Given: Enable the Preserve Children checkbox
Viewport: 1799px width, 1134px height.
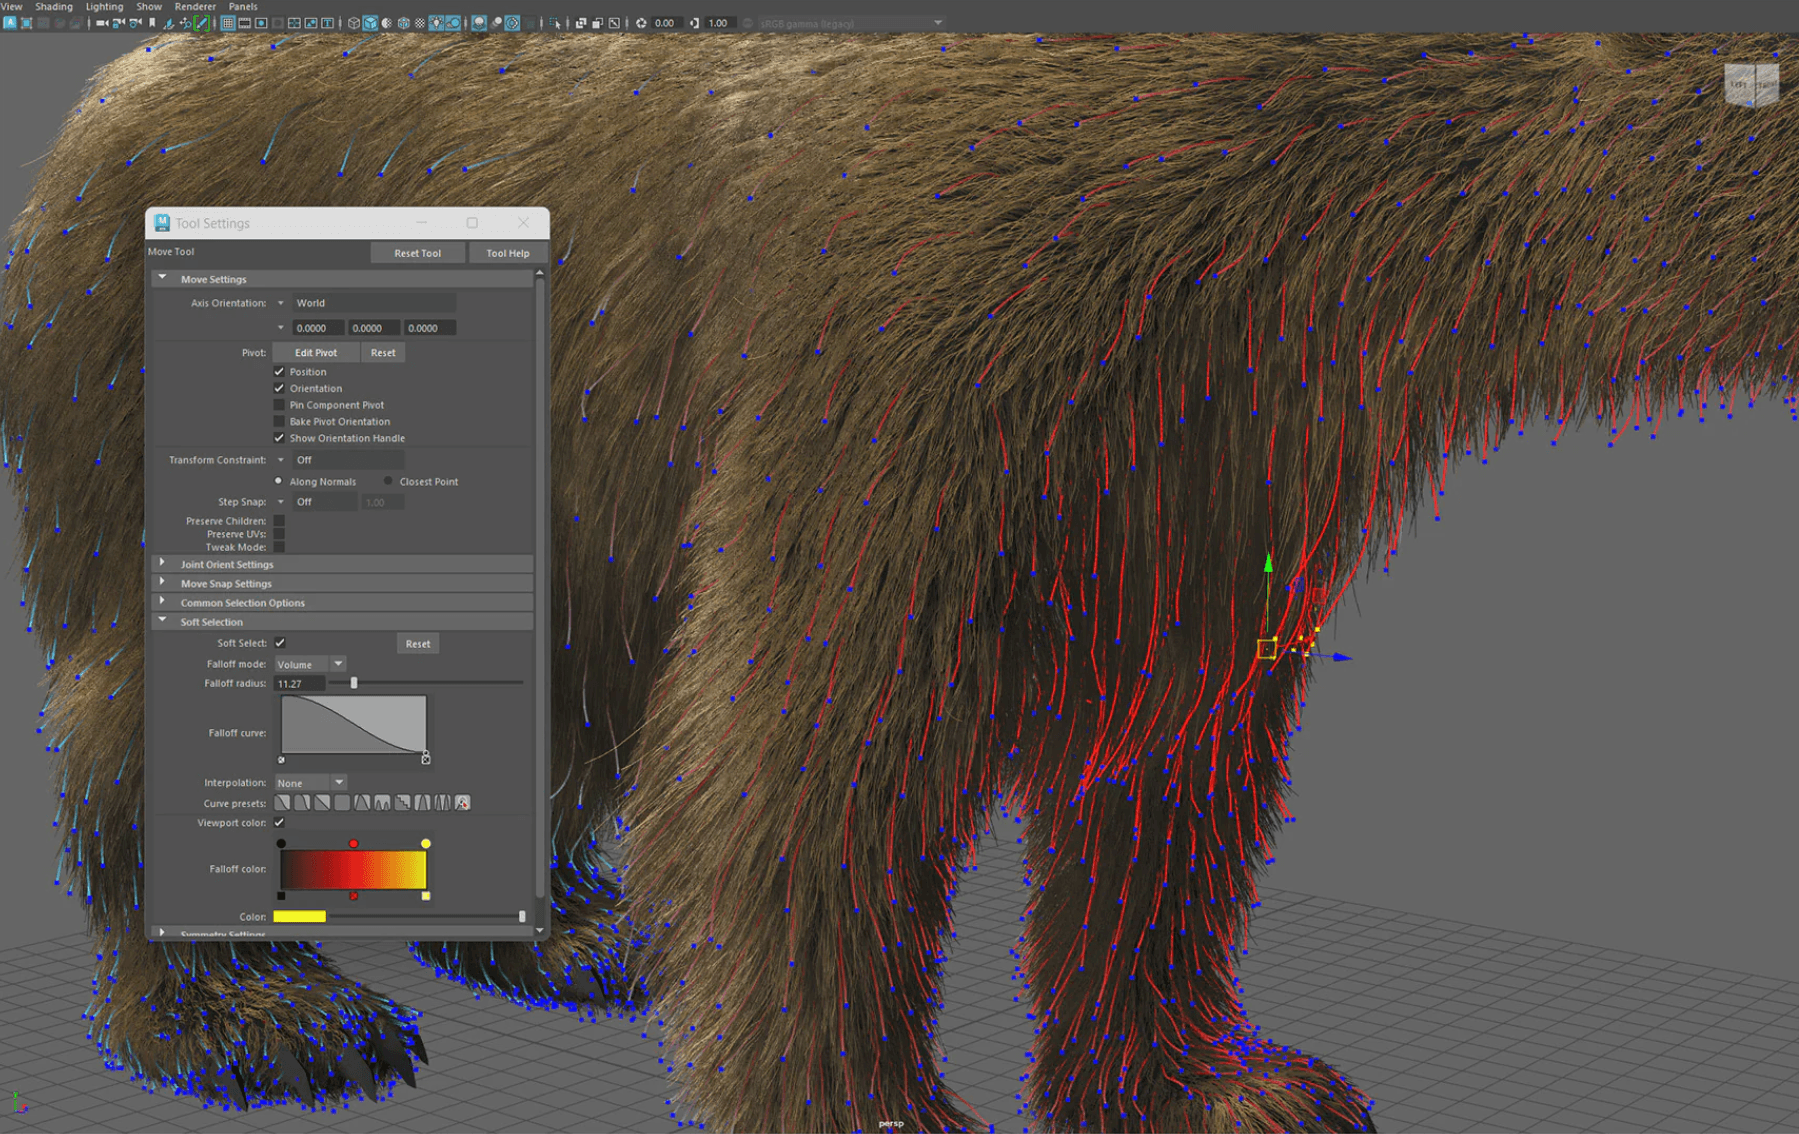Looking at the screenshot, I should click(x=279, y=520).
